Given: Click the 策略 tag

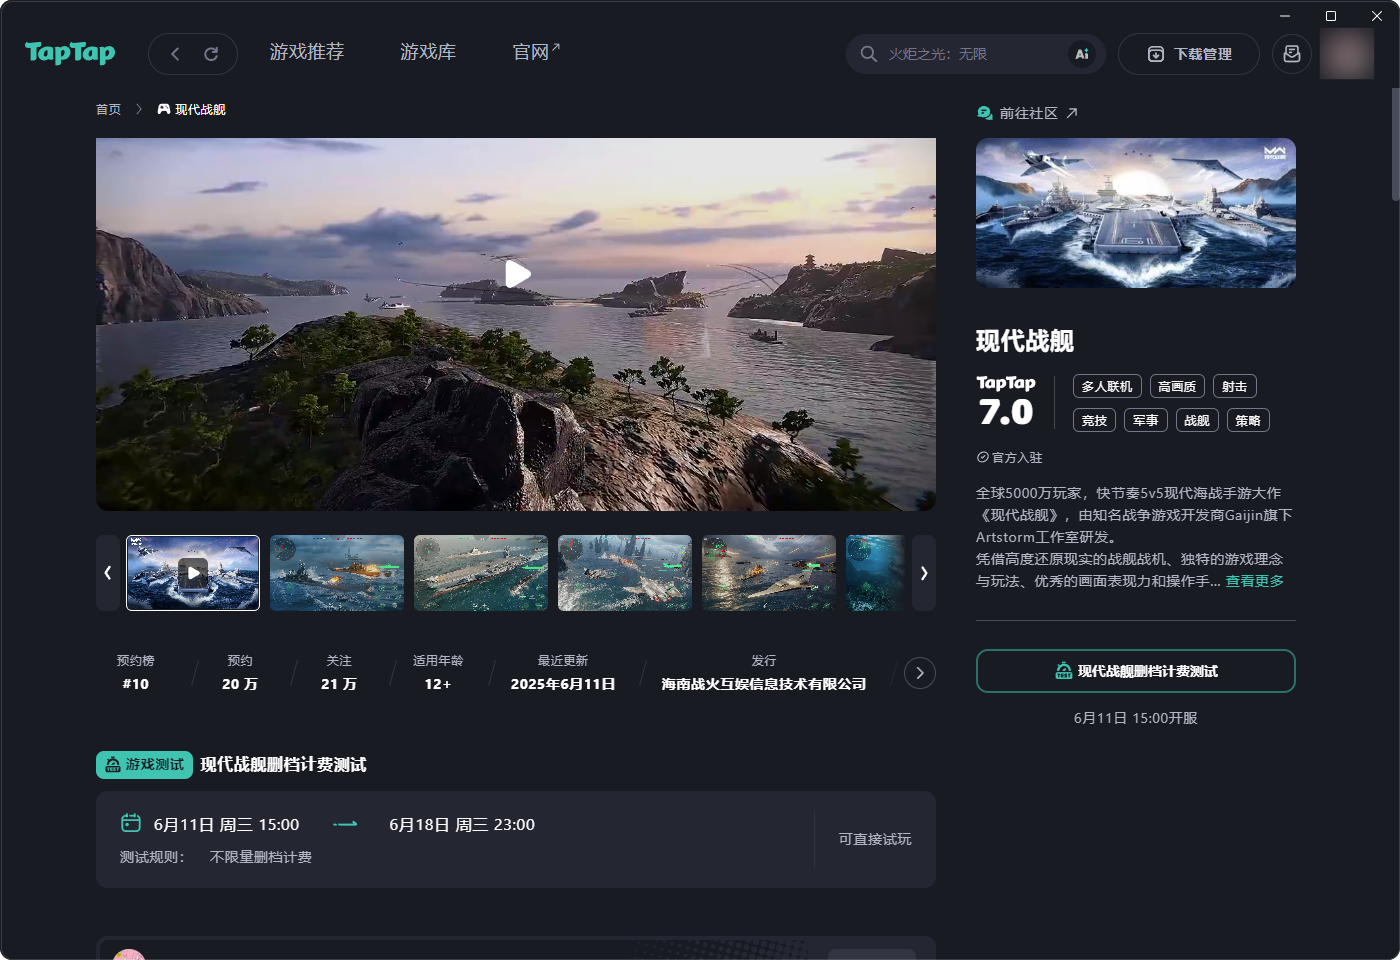Looking at the screenshot, I should click(1248, 421).
